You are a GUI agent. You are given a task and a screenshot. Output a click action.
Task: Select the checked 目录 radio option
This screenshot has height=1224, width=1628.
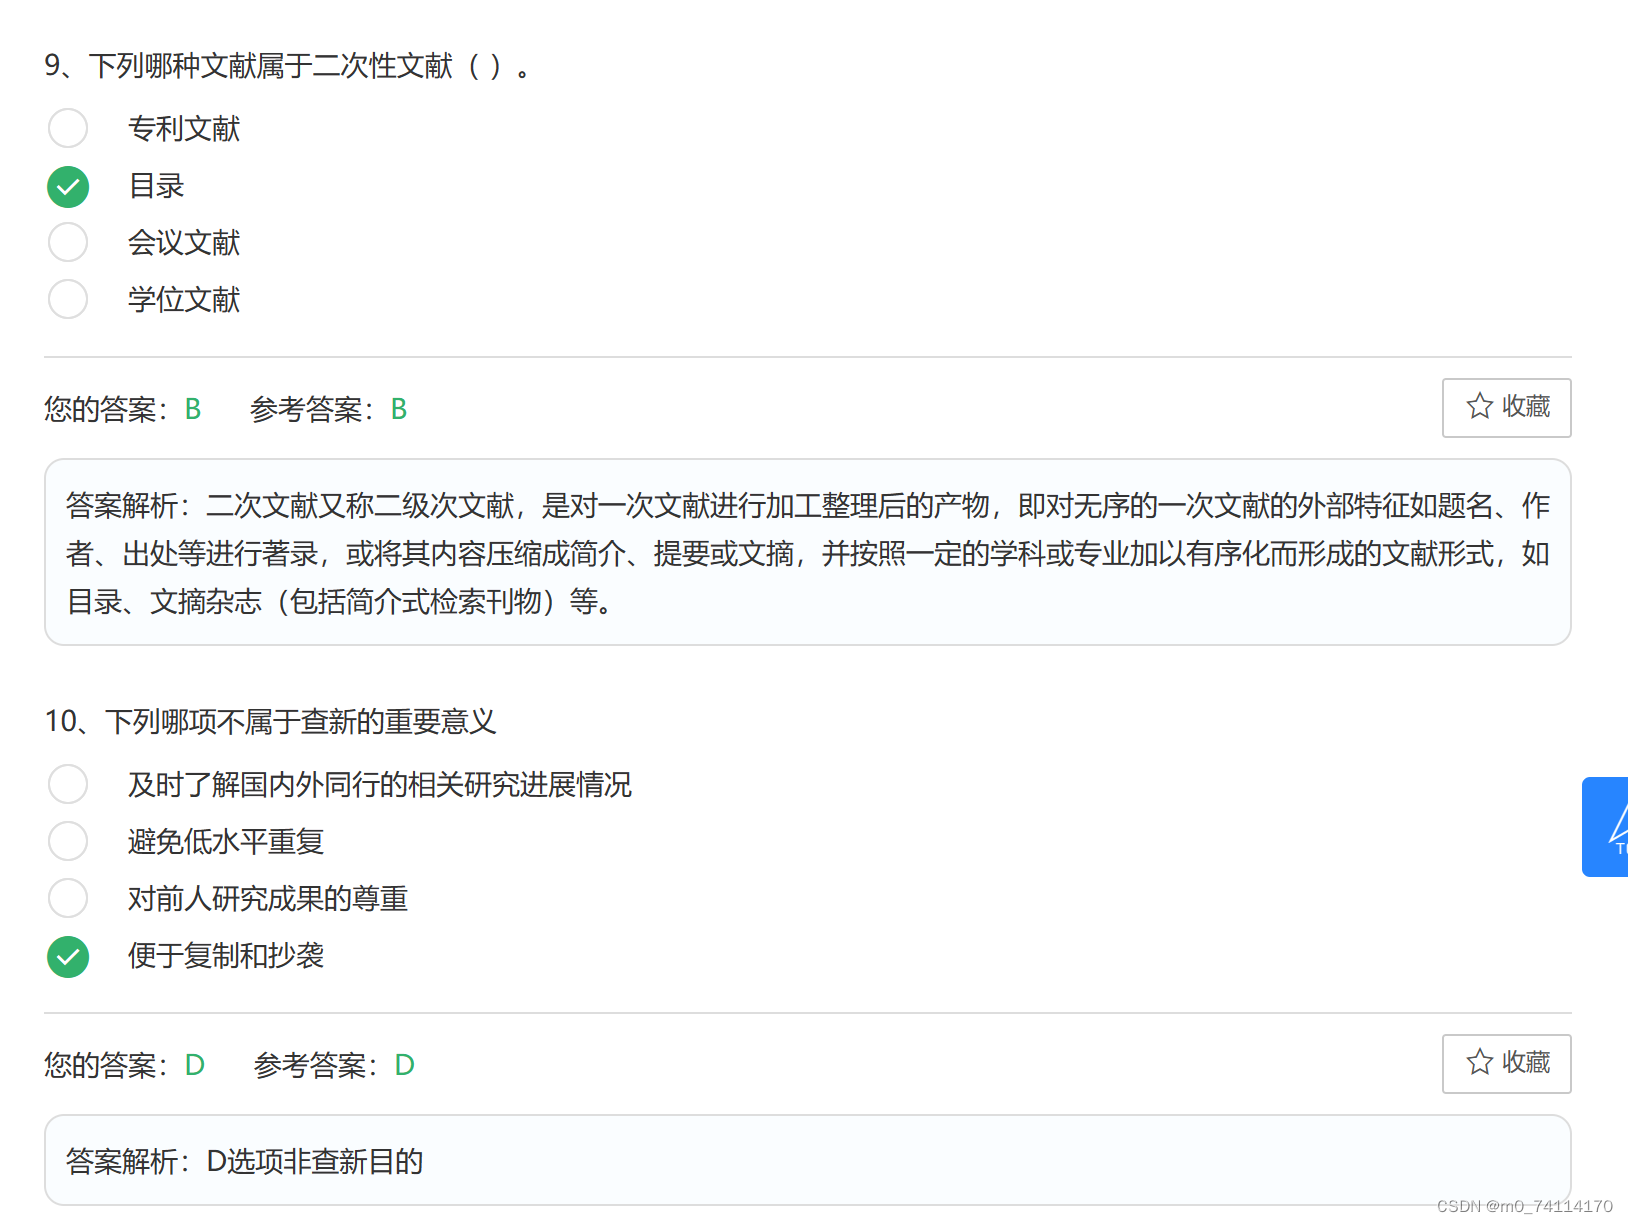pos(68,186)
